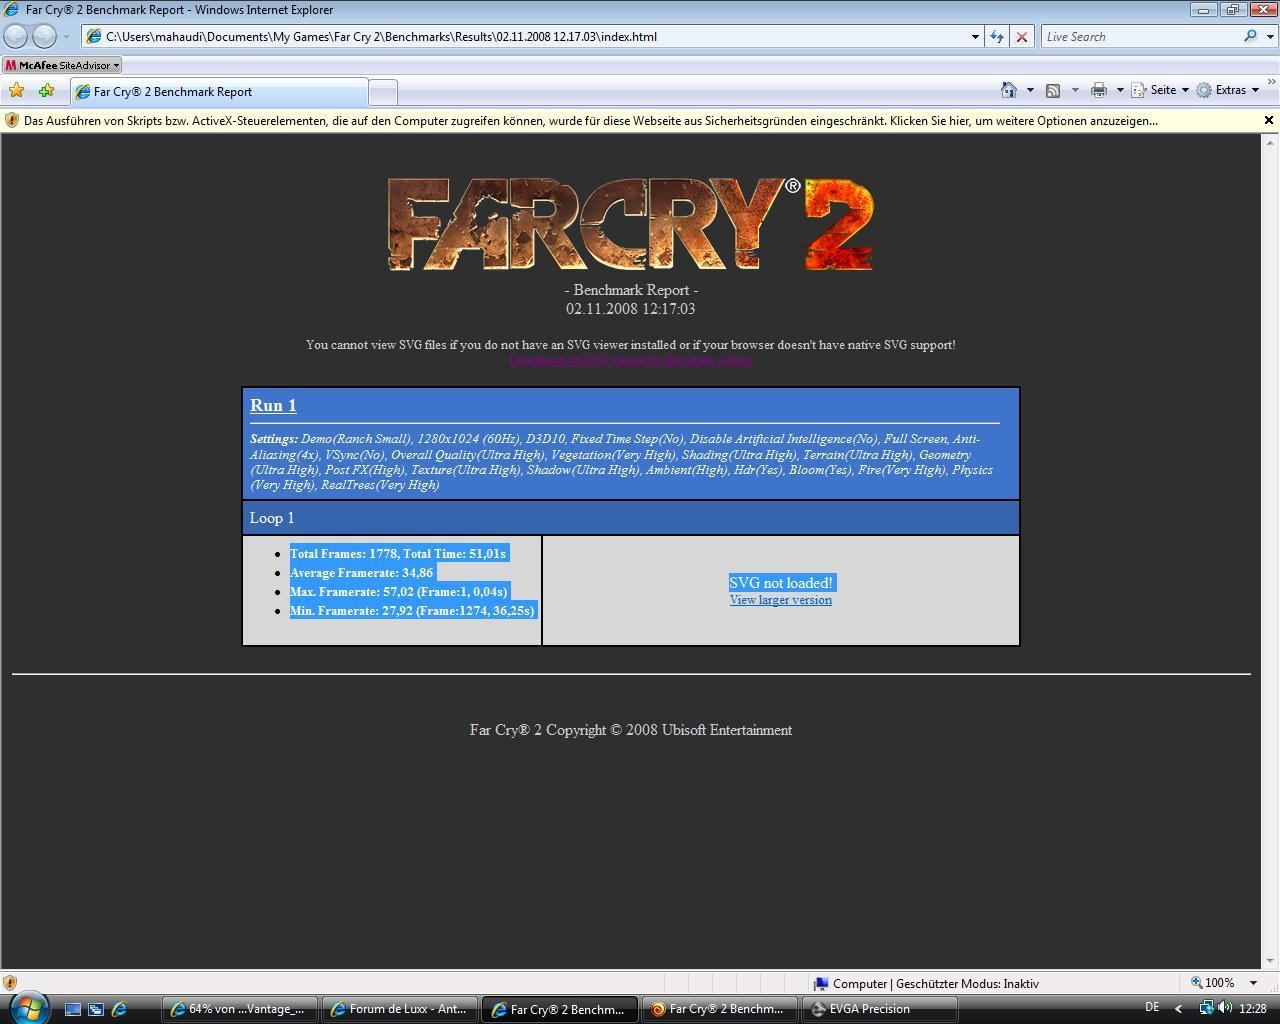Click the network tray icon
The image size is (1280, 1024).
pyautogui.click(x=1207, y=1008)
